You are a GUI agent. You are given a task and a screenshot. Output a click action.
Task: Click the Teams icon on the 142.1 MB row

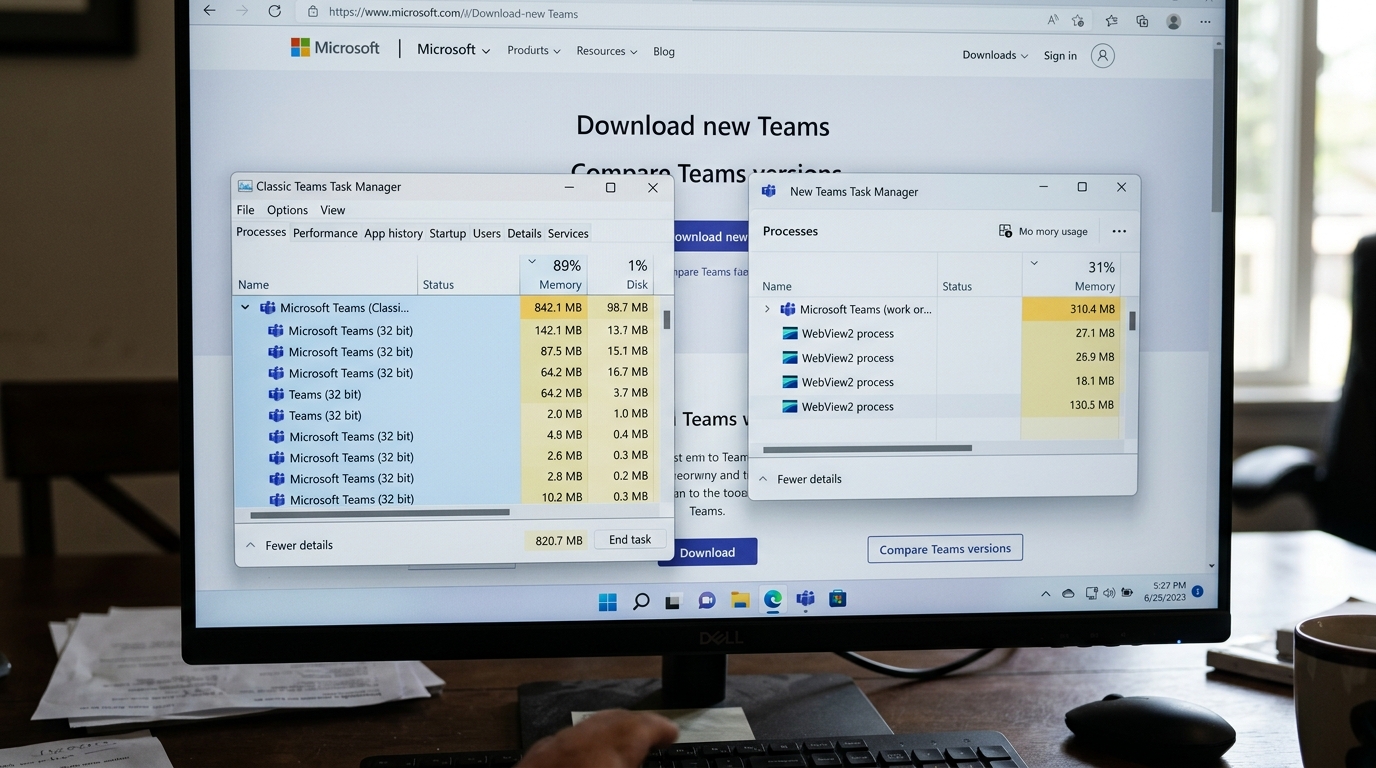click(276, 330)
